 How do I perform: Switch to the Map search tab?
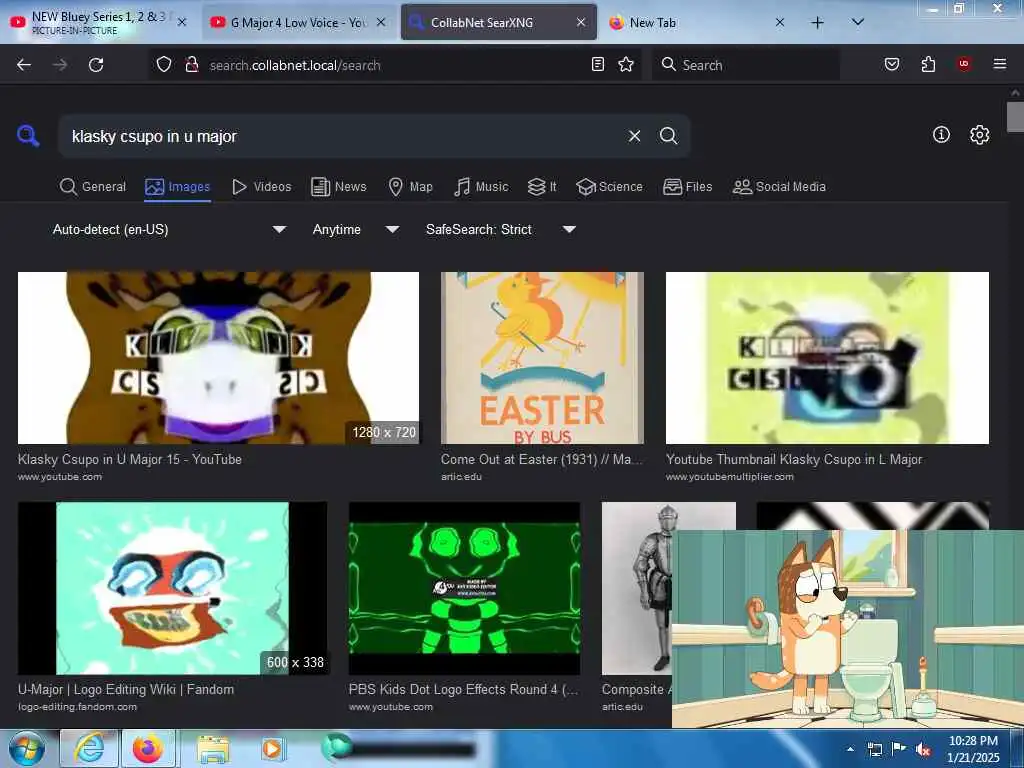[x=410, y=187]
